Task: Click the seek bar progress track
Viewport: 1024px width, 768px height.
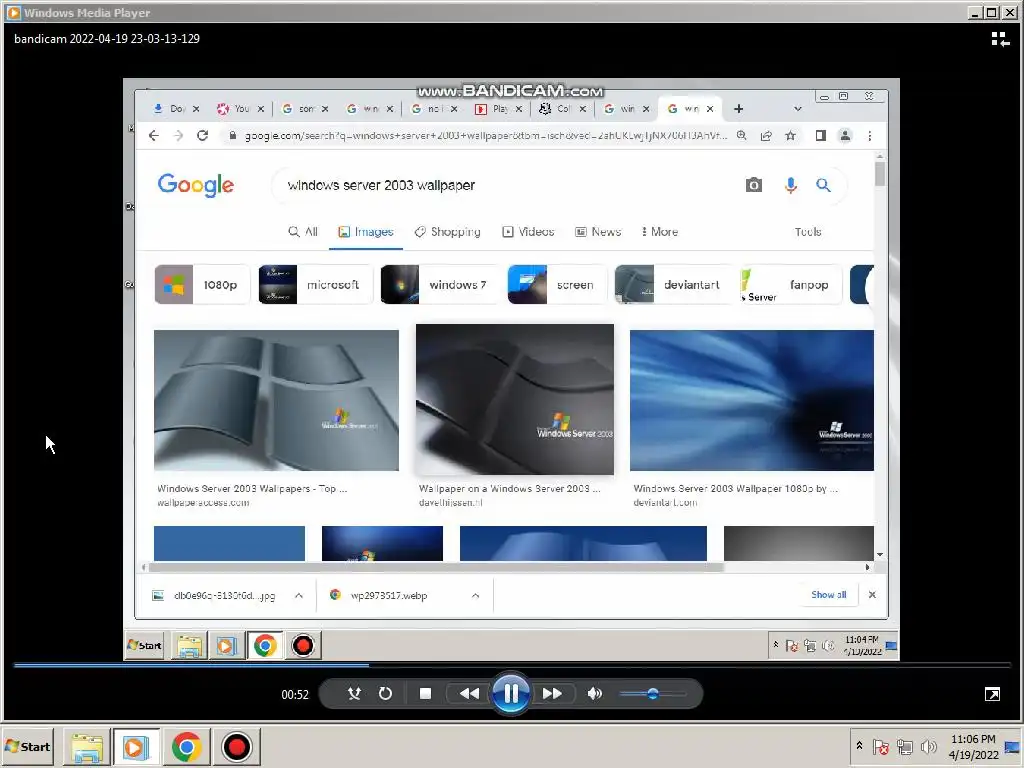Action: point(512,665)
